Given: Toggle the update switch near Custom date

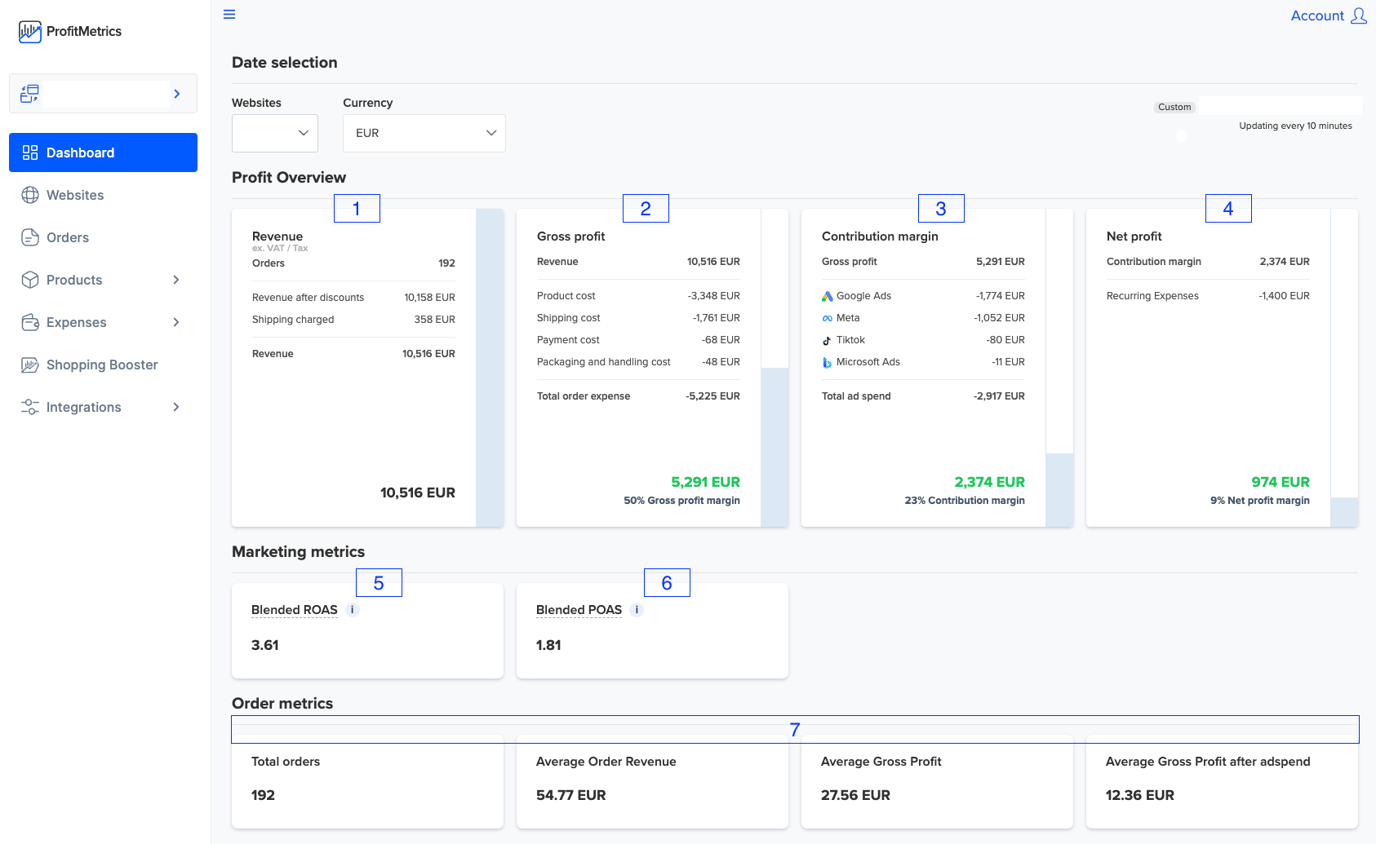Looking at the screenshot, I should pyautogui.click(x=1182, y=134).
